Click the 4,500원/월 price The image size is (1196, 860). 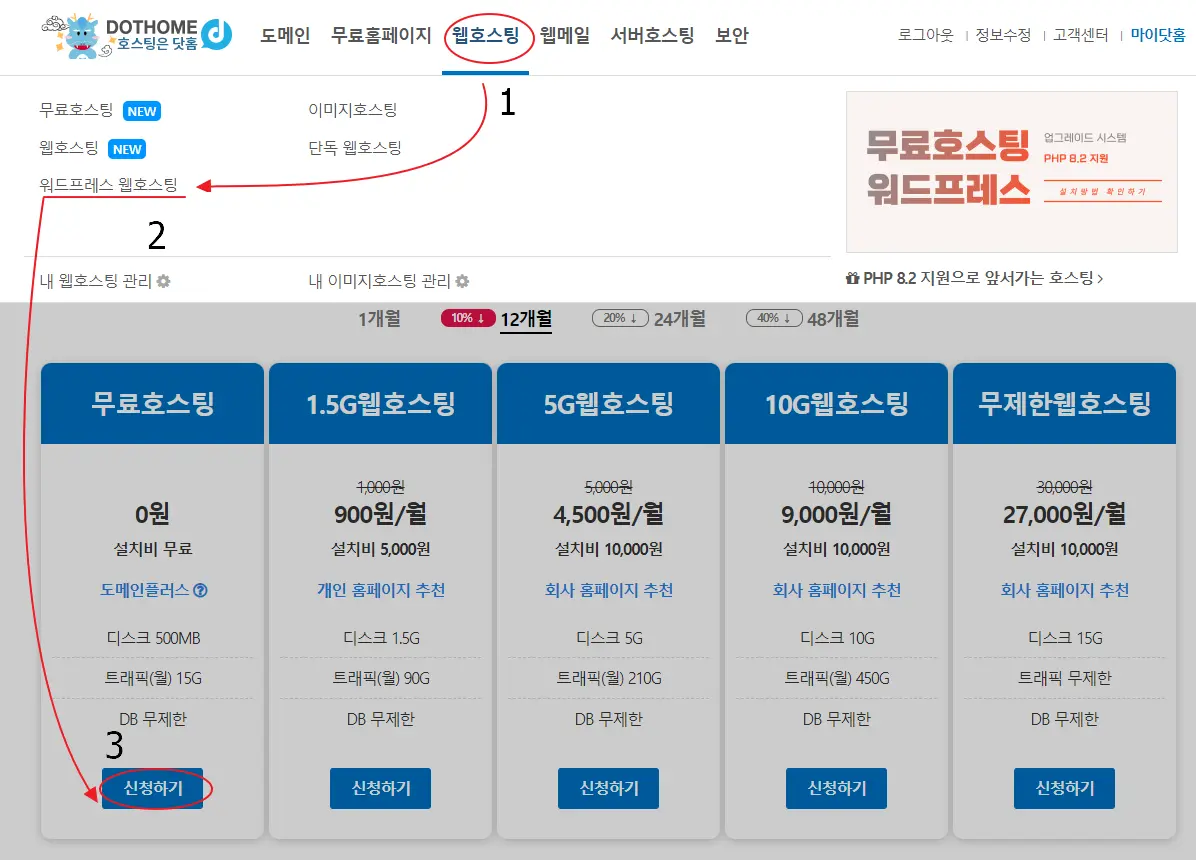[x=609, y=514]
